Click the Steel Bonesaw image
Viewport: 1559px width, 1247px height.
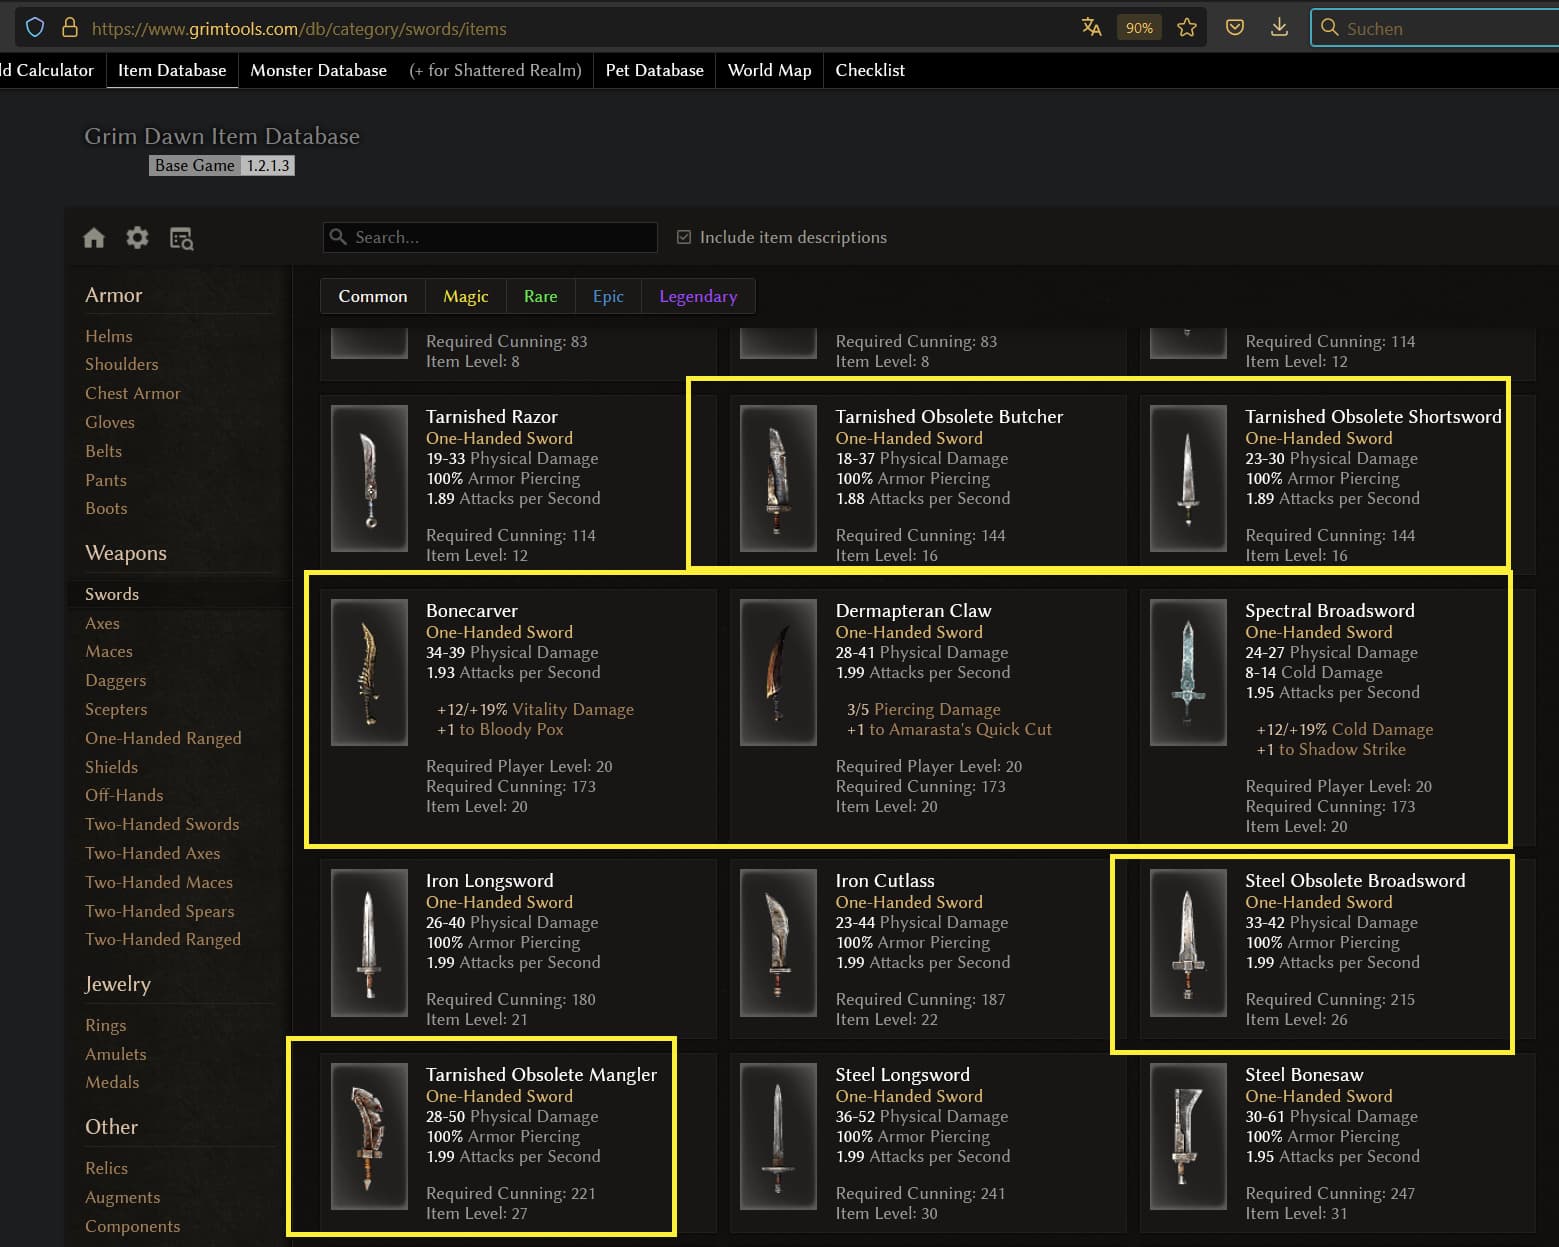tap(1188, 1136)
